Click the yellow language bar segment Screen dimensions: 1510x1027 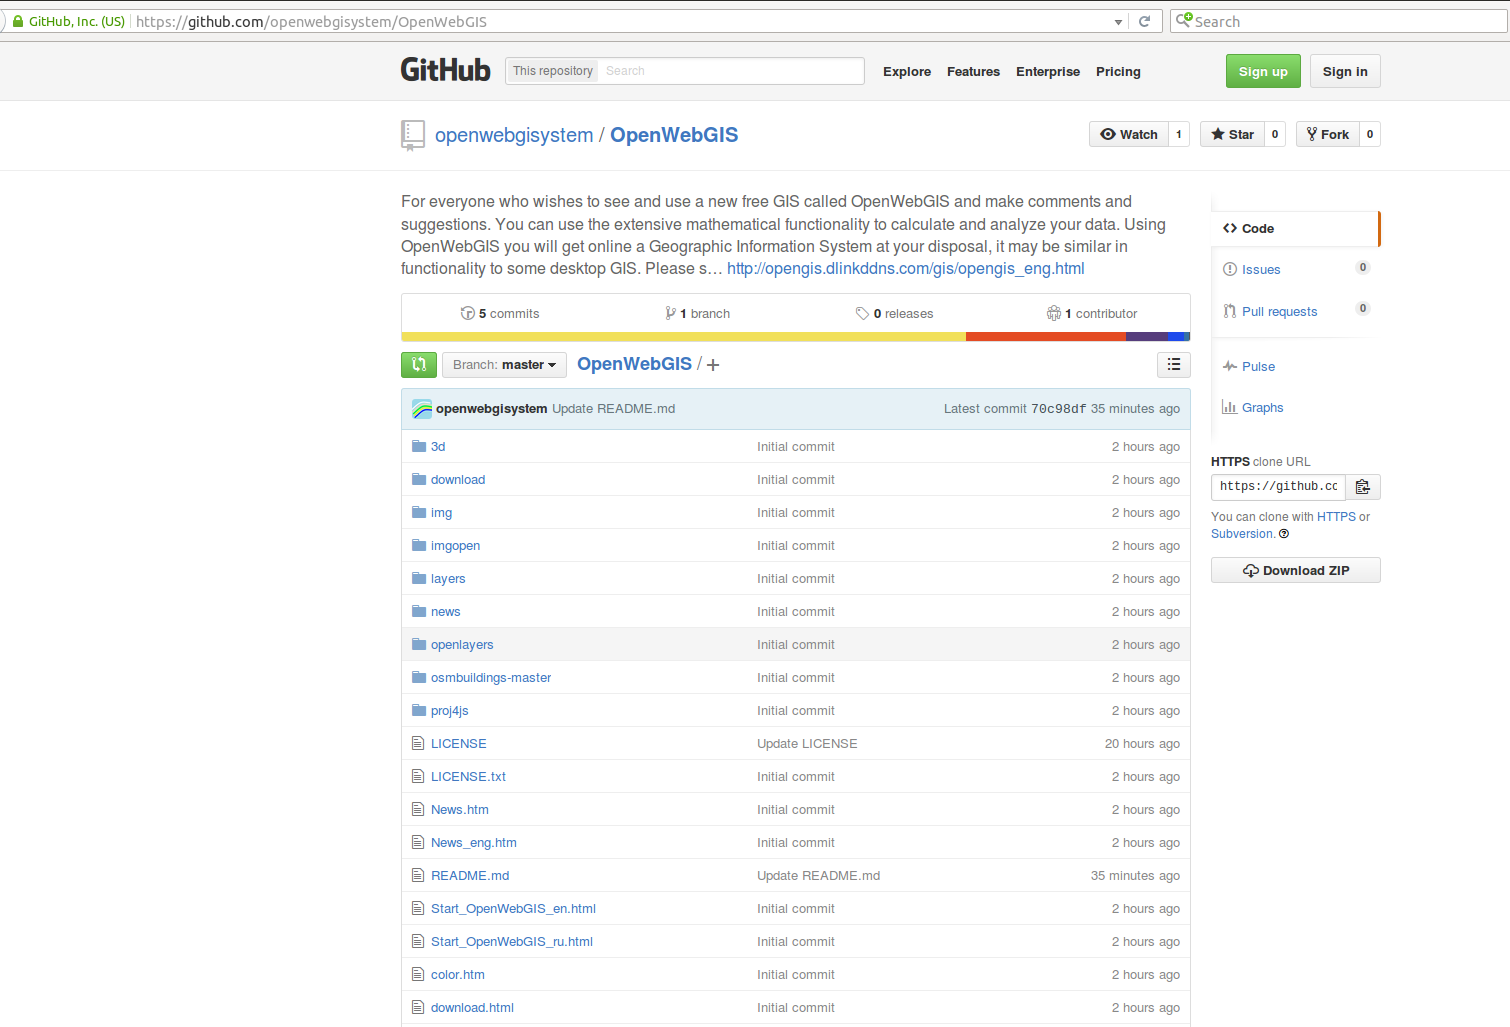(683, 337)
